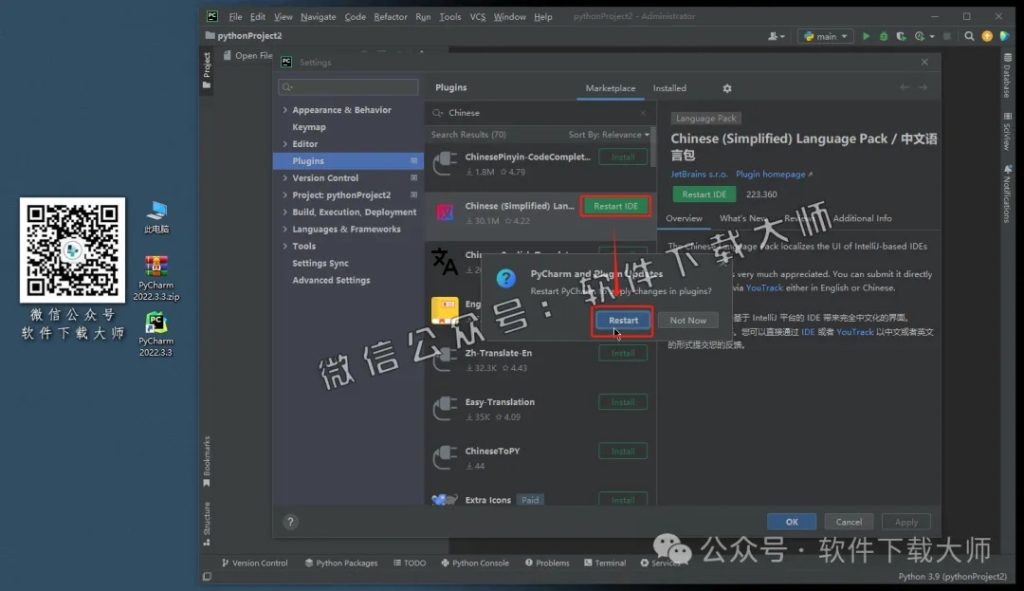1024x591 pixels.
Task: Open the main branch dropdown
Action: point(826,35)
